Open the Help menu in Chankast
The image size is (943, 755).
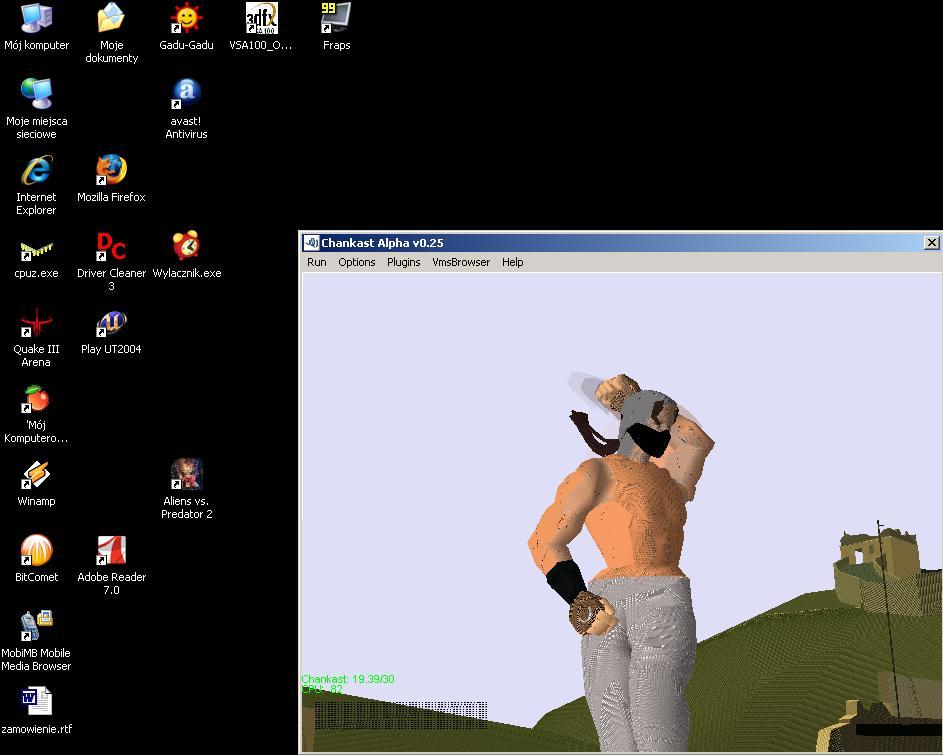pyautogui.click(x=512, y=262)
